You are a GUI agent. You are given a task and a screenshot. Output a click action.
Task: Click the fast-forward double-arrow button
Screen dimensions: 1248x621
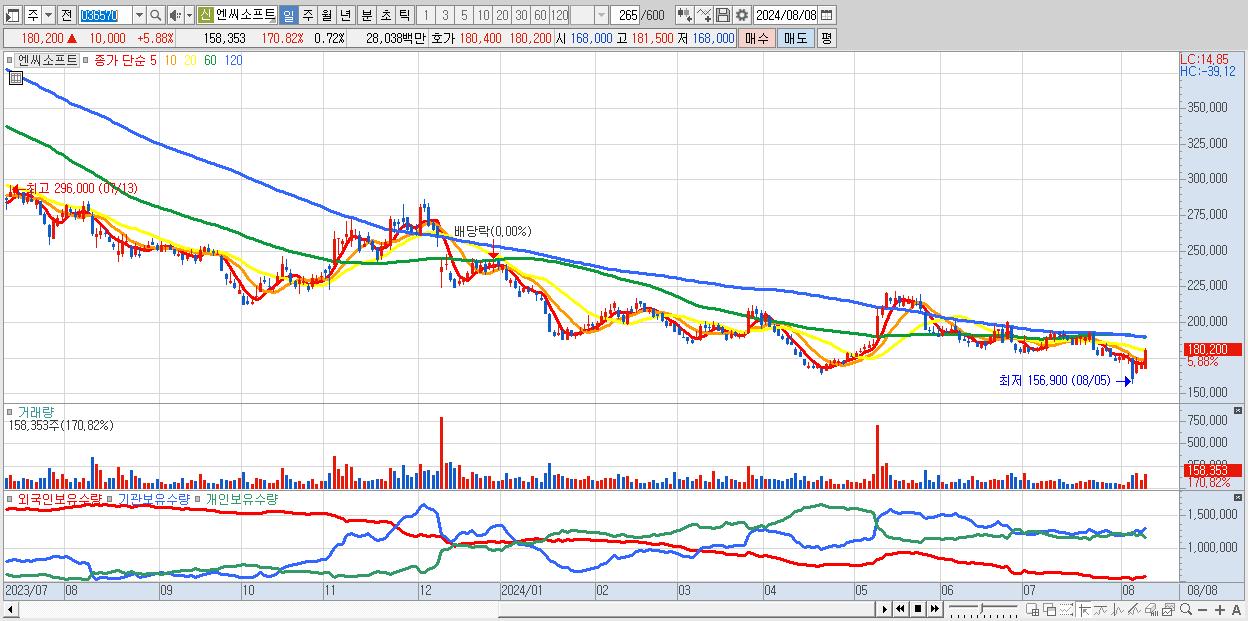tap(934, 609)
